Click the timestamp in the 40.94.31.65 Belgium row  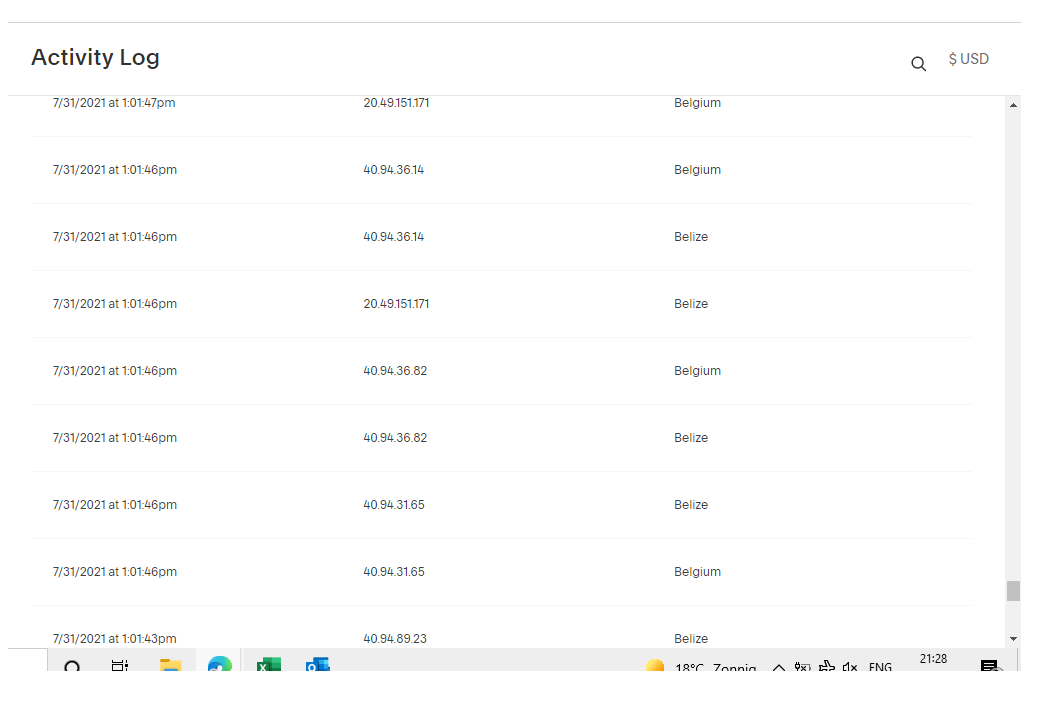[115, 572]
